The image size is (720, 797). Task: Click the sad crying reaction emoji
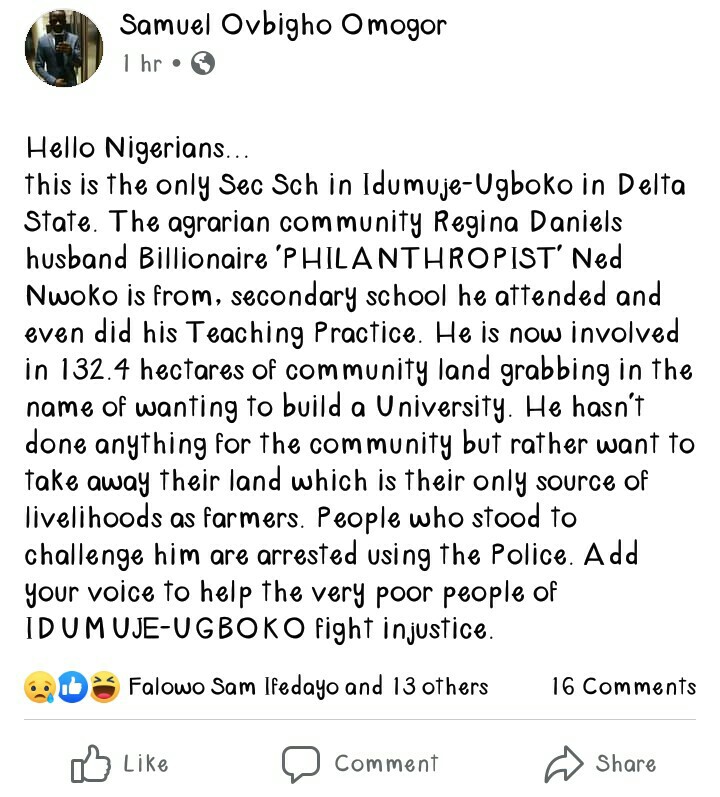(x=38, y=686)
